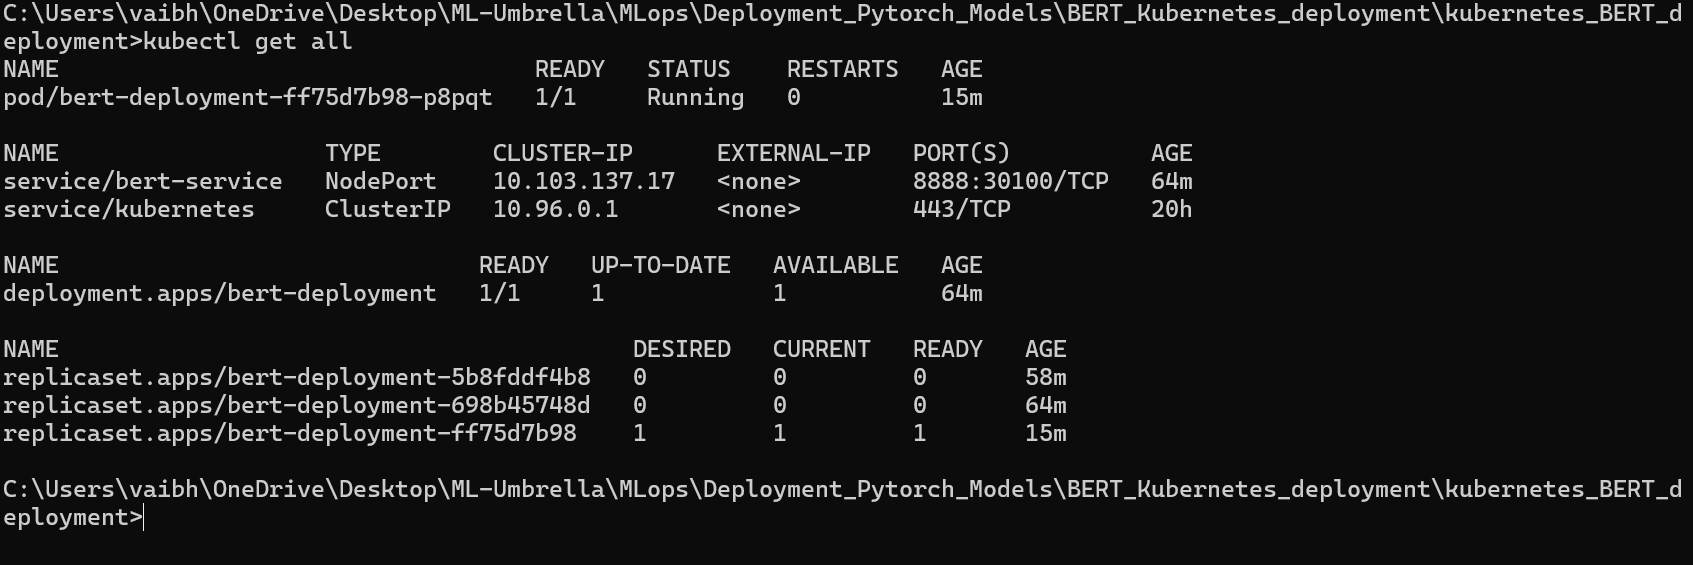Click the EXTERNAL-IP column header
1693x565 pixels.
(x=794, y=154)
